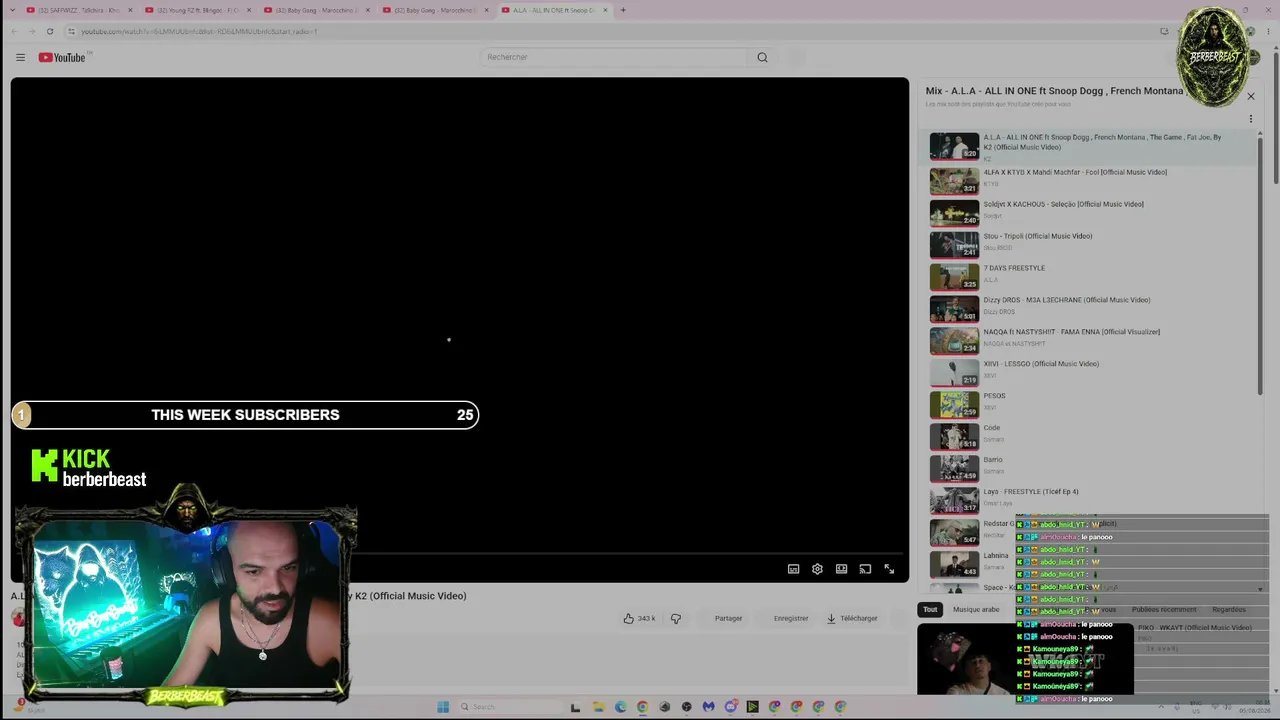The height and width of the screenshot is (720, 1280).
Task: Launch Microsoft Edge from the taskbar
Action: [x=621, y=707]
